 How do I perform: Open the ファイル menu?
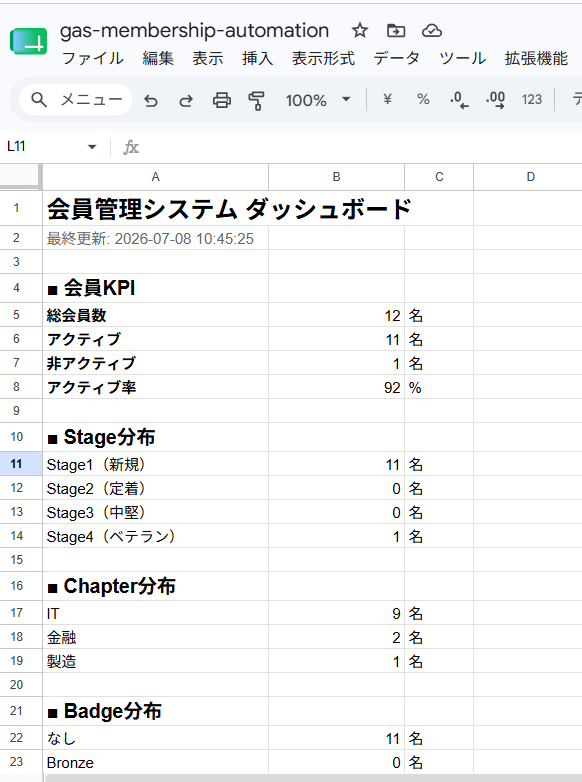92,58
